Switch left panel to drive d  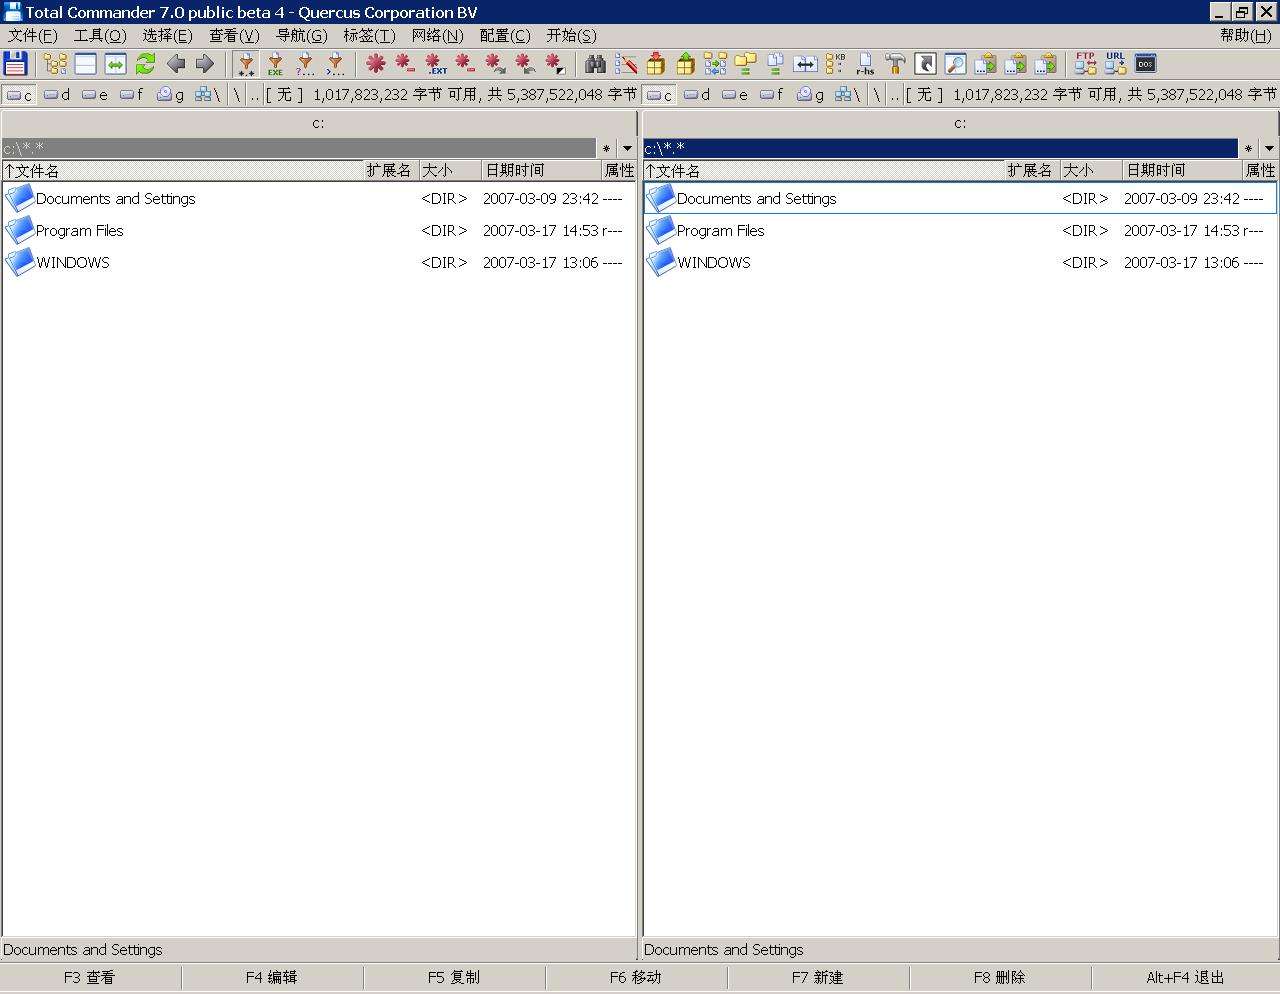[57, 95]
